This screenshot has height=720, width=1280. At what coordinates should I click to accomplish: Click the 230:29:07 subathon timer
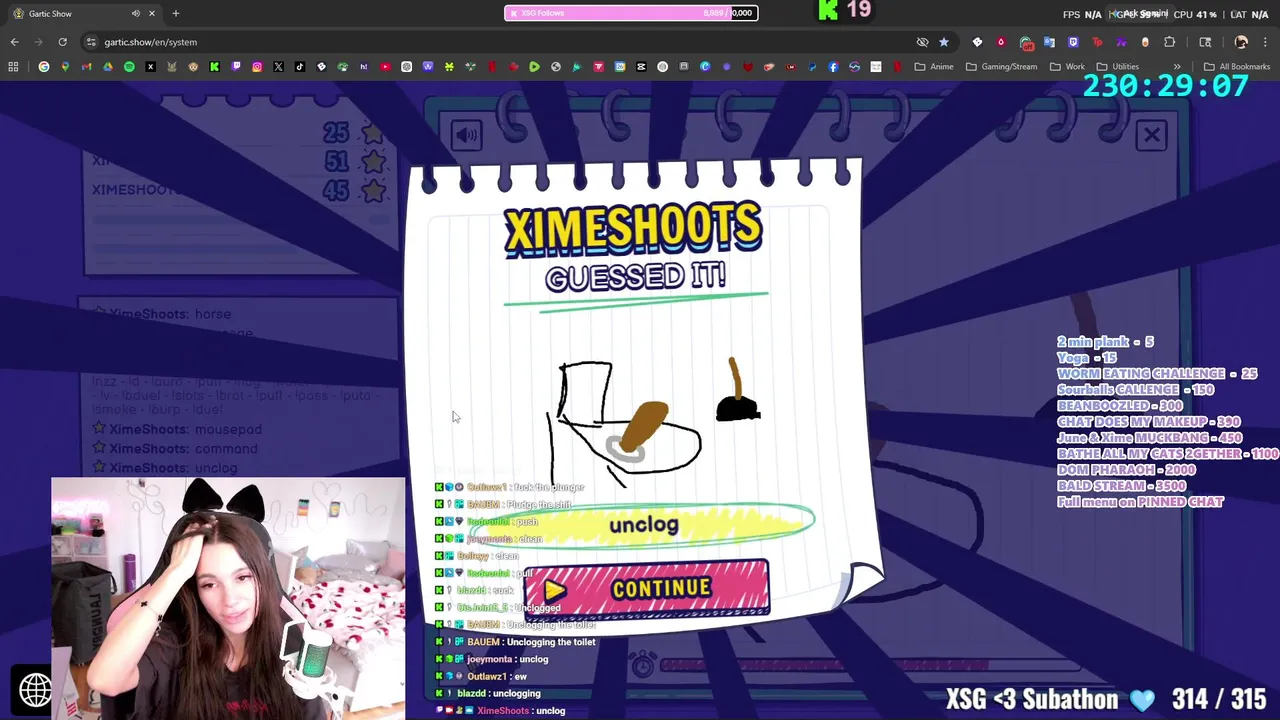tap(1165, 86)
